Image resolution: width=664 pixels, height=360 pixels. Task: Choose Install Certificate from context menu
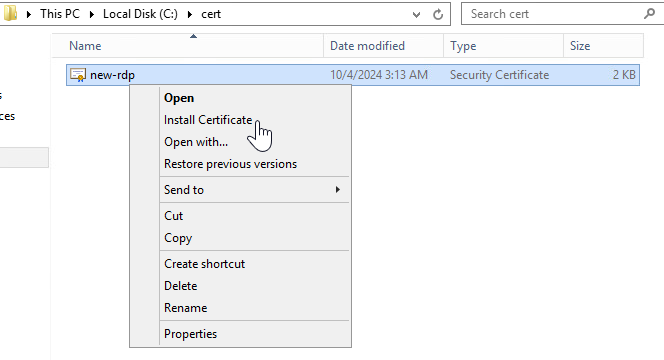[x=208, y=120]
